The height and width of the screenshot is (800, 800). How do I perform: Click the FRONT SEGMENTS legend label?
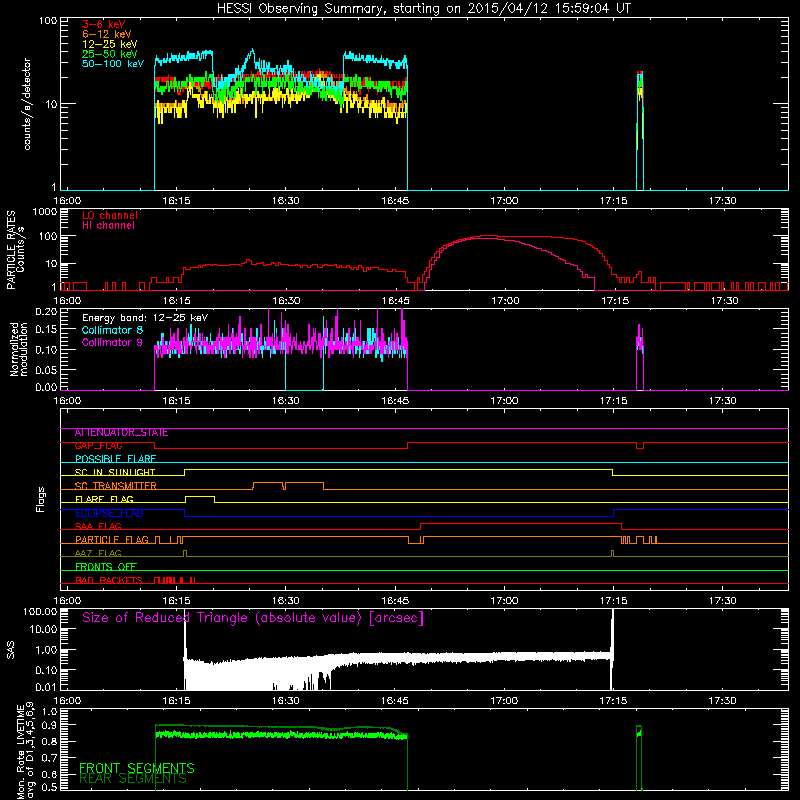137,768
